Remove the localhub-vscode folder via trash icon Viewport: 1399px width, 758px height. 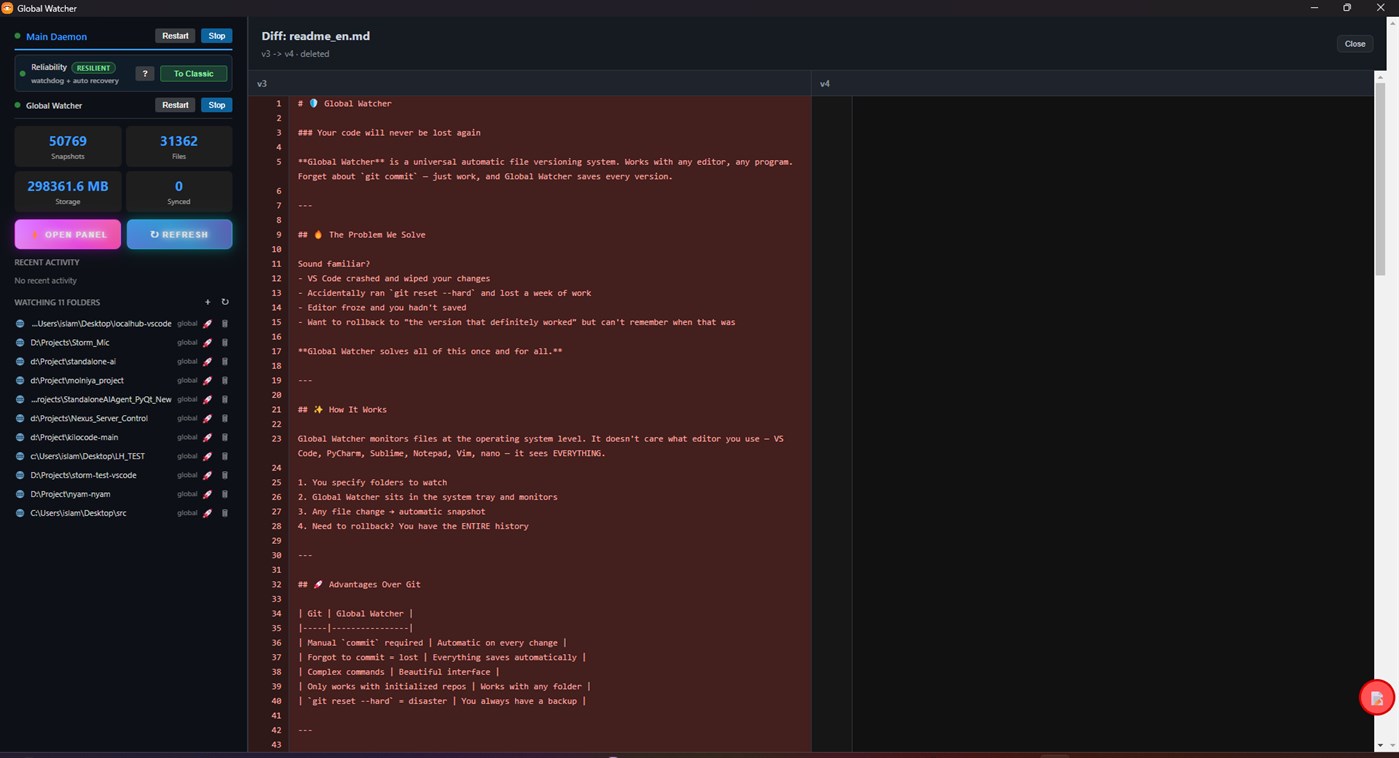point(225,324)
